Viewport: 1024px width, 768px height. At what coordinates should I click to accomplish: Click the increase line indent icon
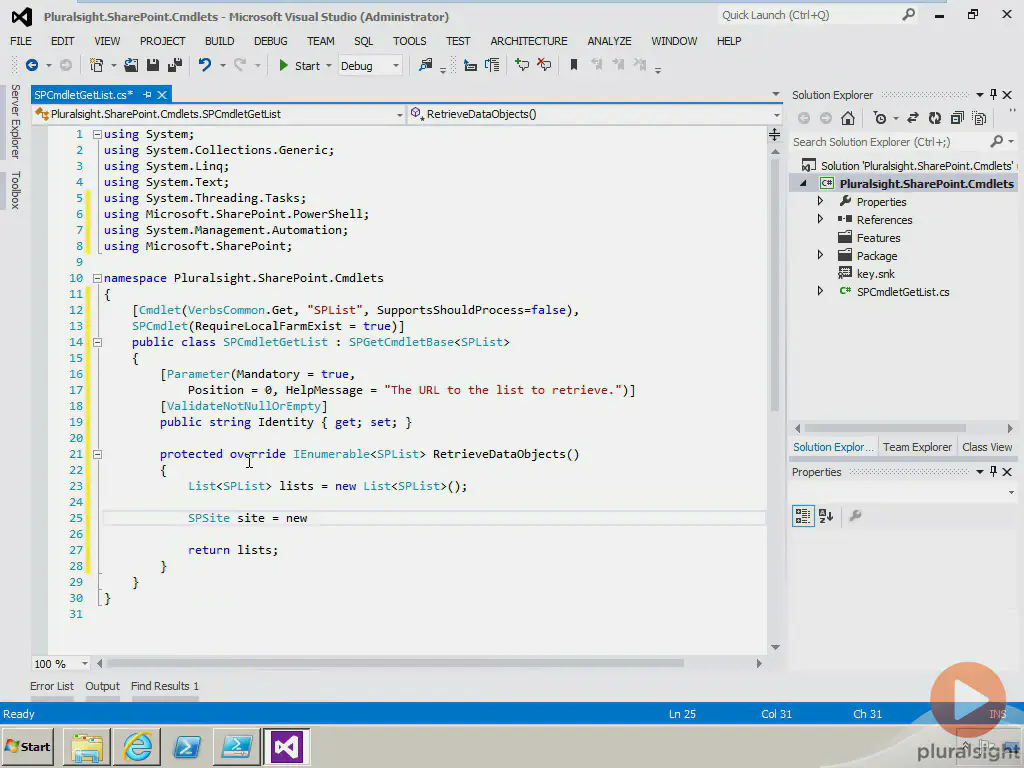tap(492, 65)
